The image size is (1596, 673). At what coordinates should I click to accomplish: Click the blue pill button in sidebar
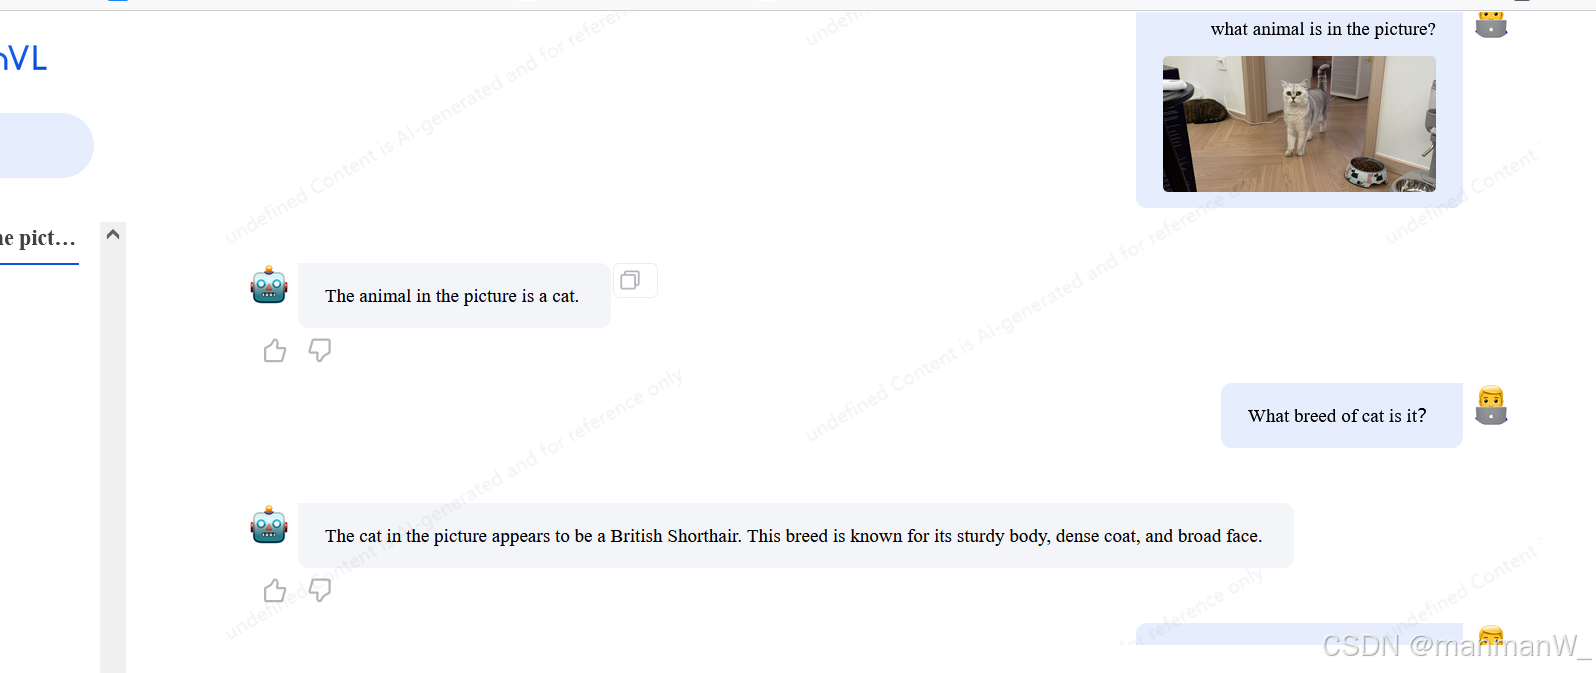[x=45, y=145]
